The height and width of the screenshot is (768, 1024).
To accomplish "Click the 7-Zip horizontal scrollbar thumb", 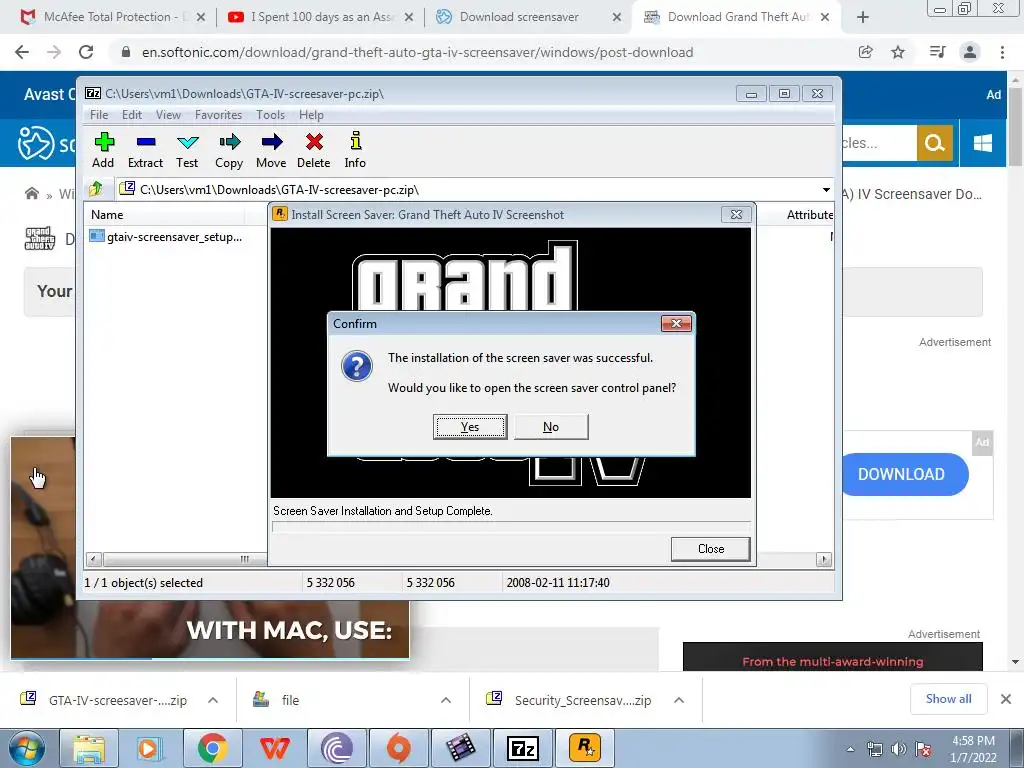I will (x=184, y=559).
